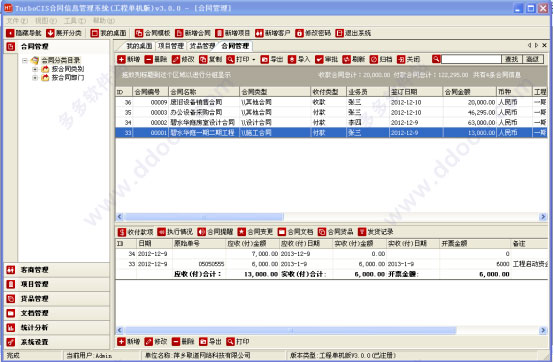This screenshot has width=554, height=362.
Task: Click the 隐藏导航 hide navigation button
Action: [24, 33]
